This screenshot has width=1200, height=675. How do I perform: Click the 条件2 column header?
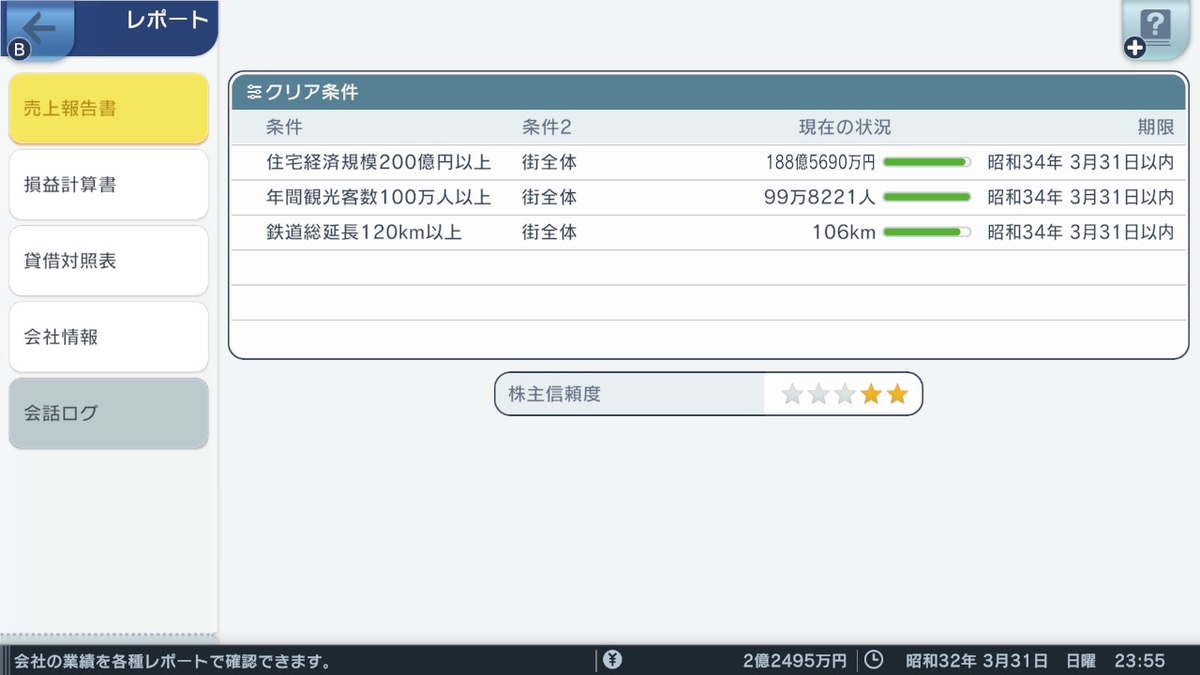click(546, 127)
